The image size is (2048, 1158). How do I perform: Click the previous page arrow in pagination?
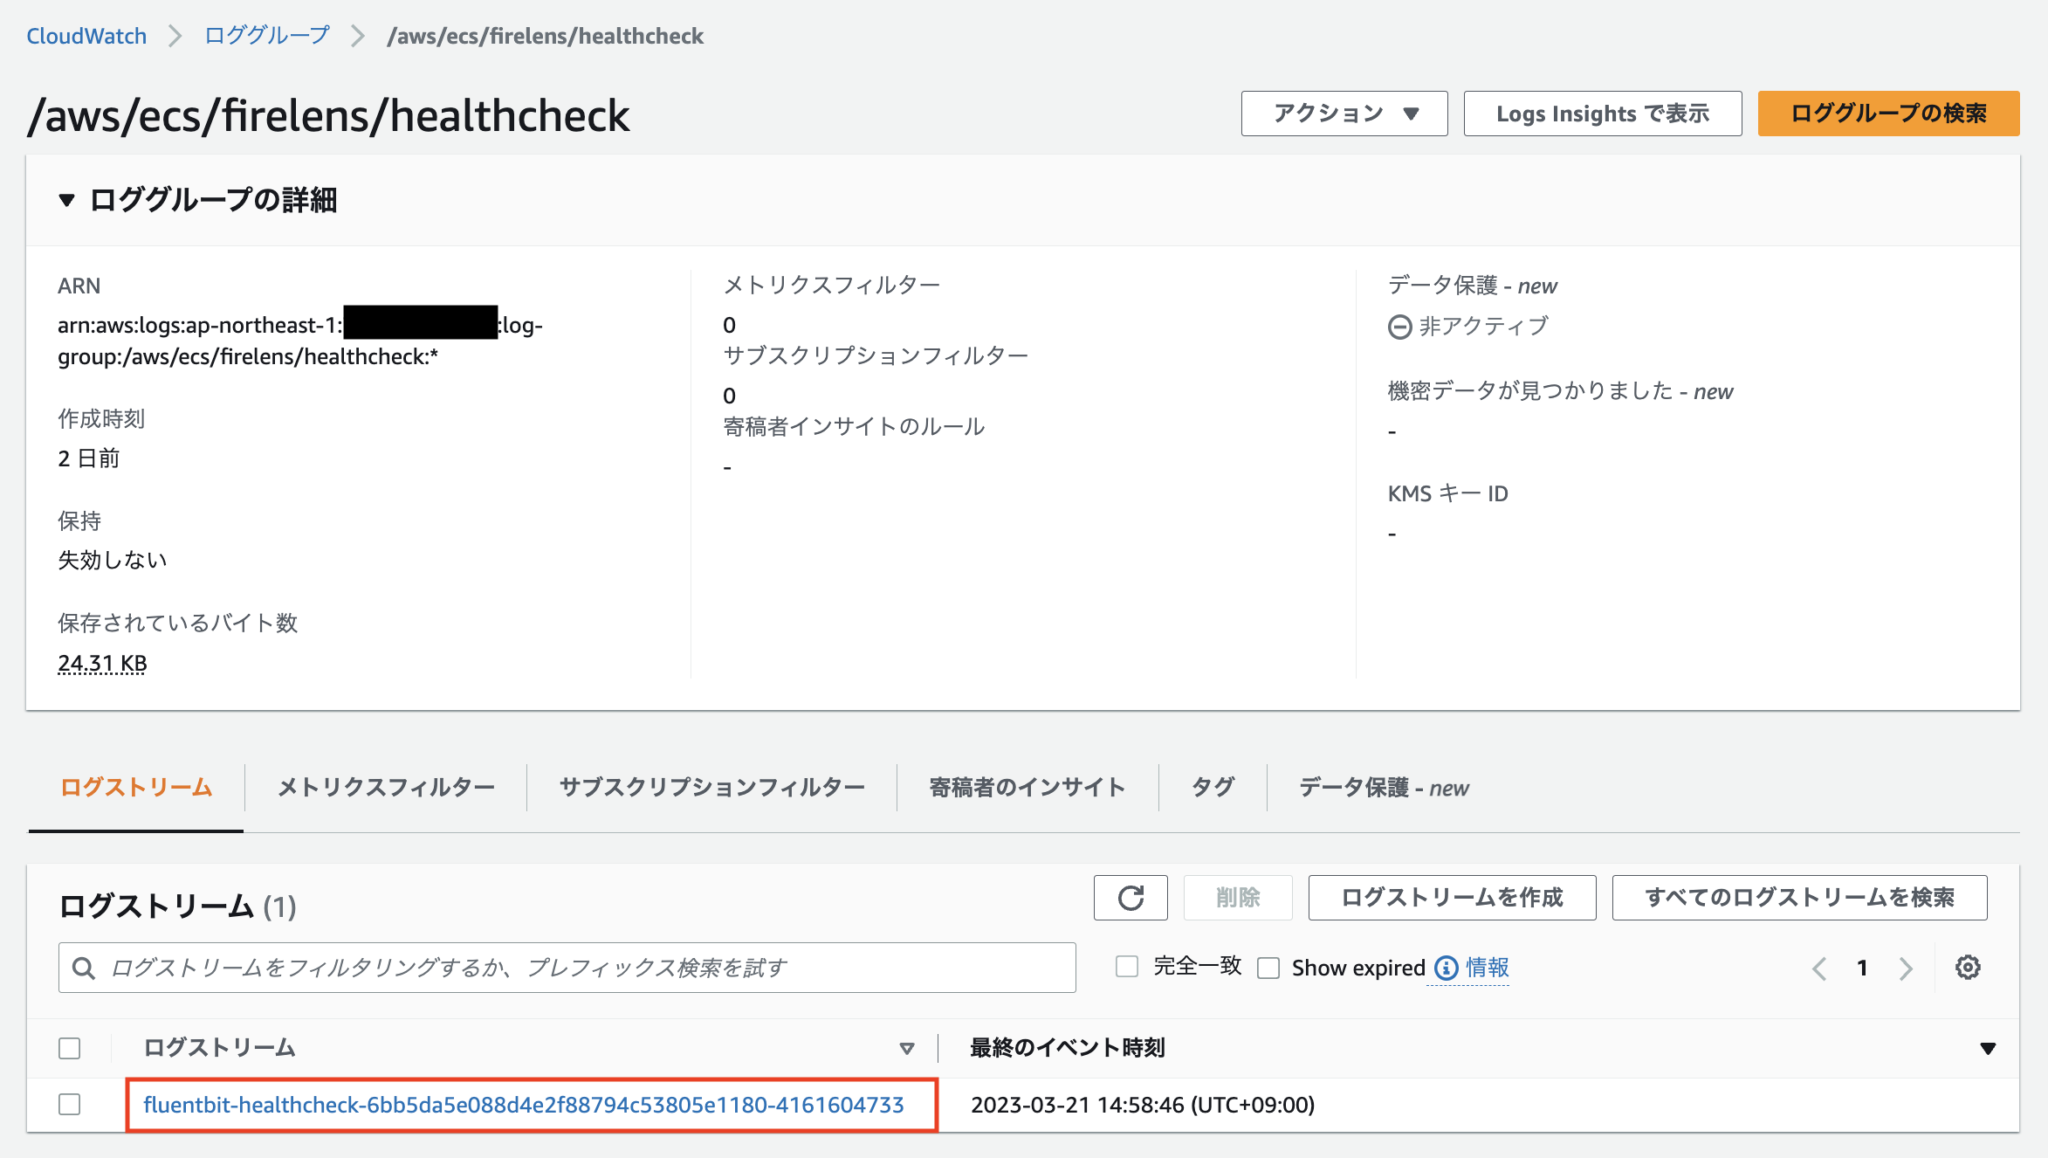pyautogui.click(x=1819, y=967)
